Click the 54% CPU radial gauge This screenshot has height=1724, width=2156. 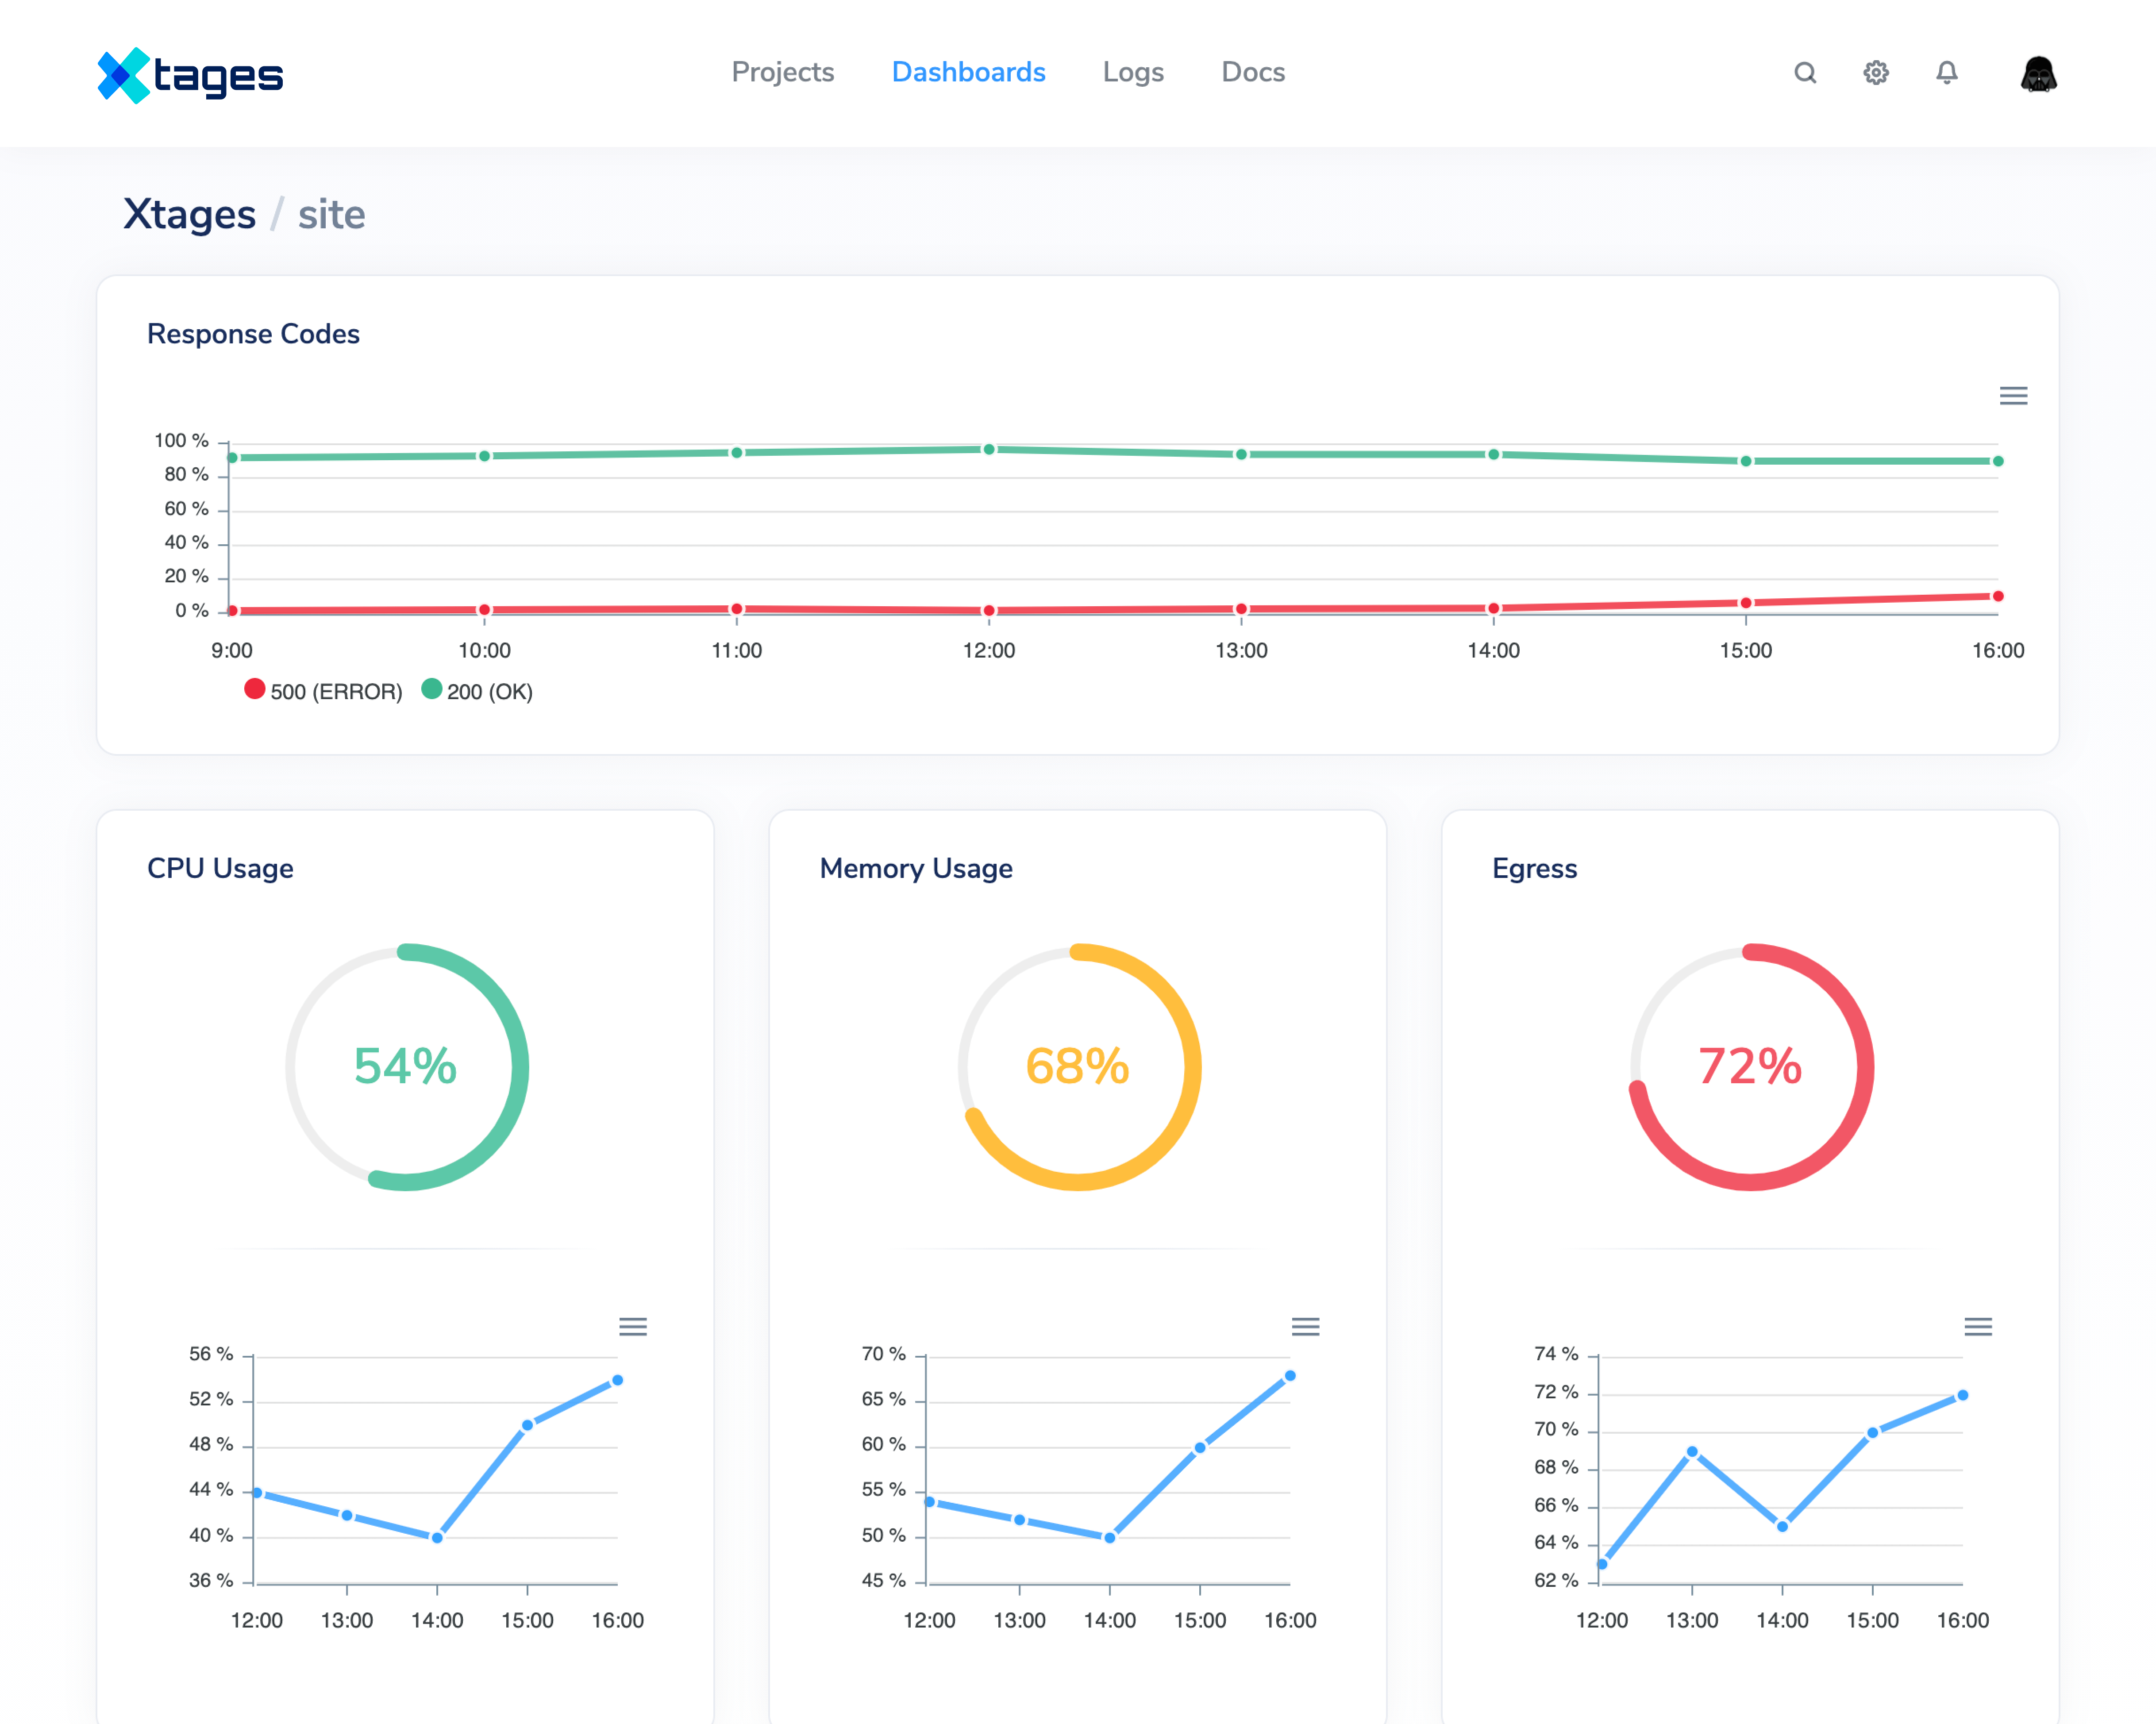tap(406, 1067)
